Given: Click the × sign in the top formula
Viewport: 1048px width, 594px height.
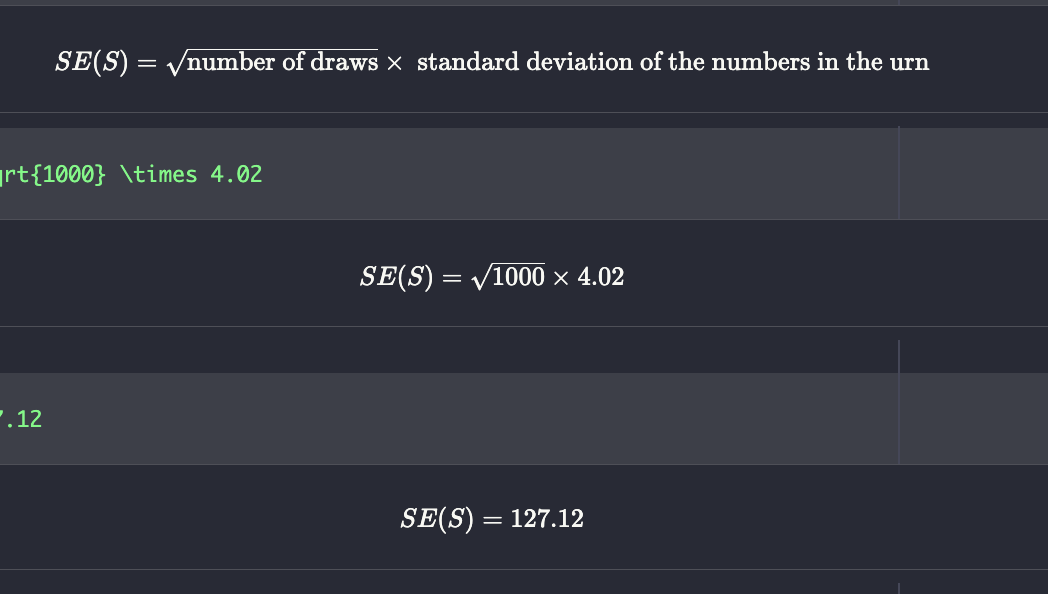Looking at the screenshot, I should point(394,63).
